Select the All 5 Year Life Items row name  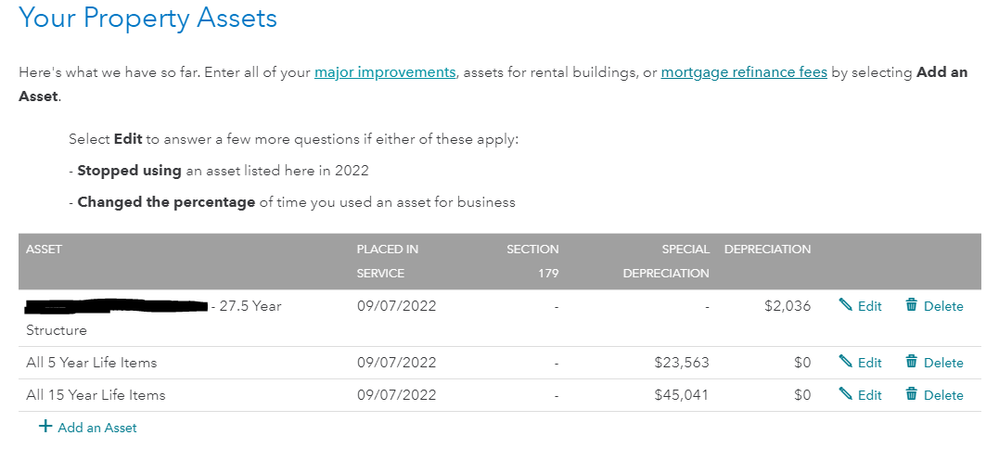click(91, 363)
